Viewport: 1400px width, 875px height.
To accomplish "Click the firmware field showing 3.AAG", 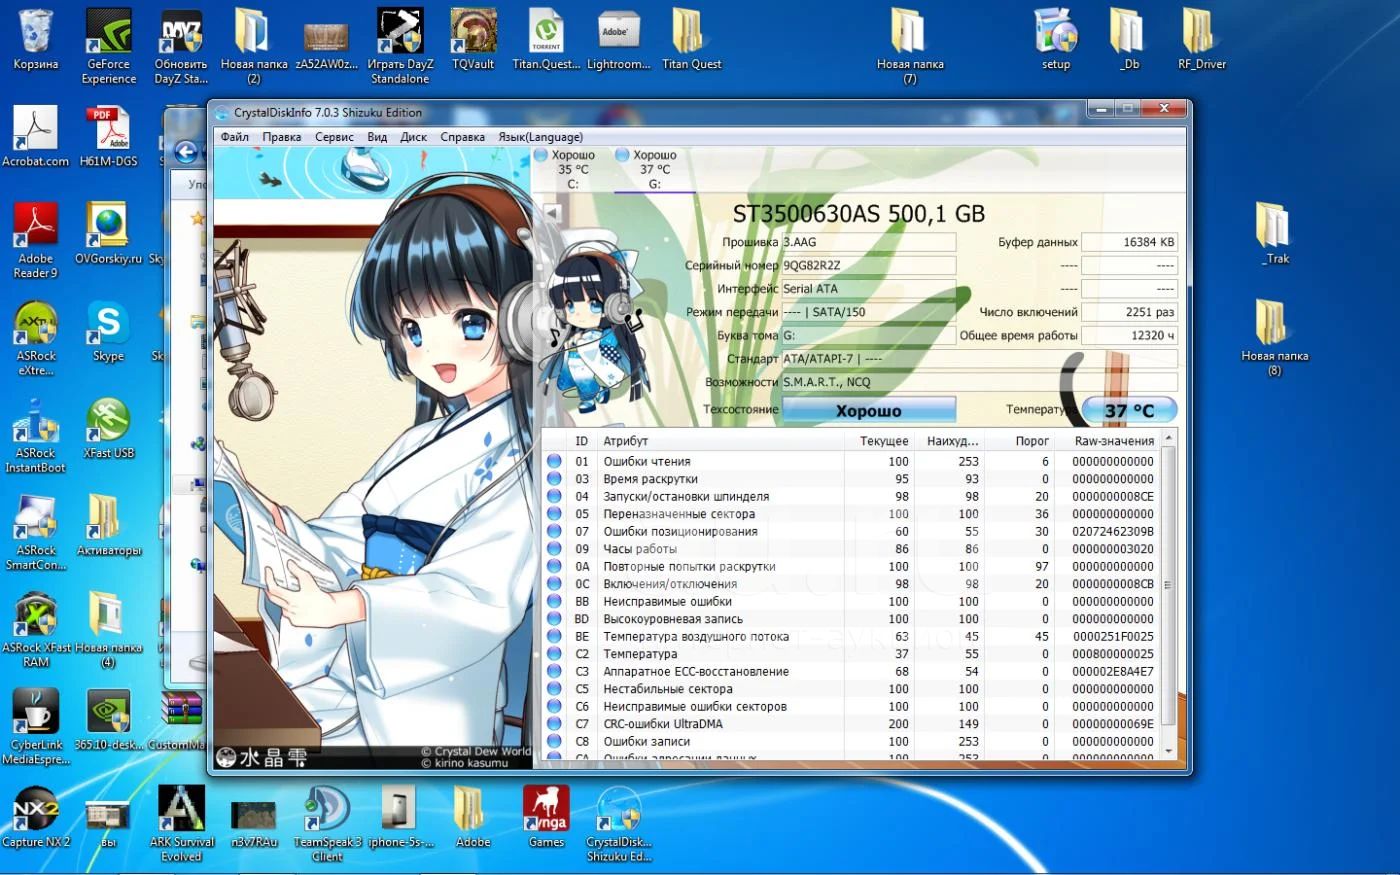I will 868,242.
